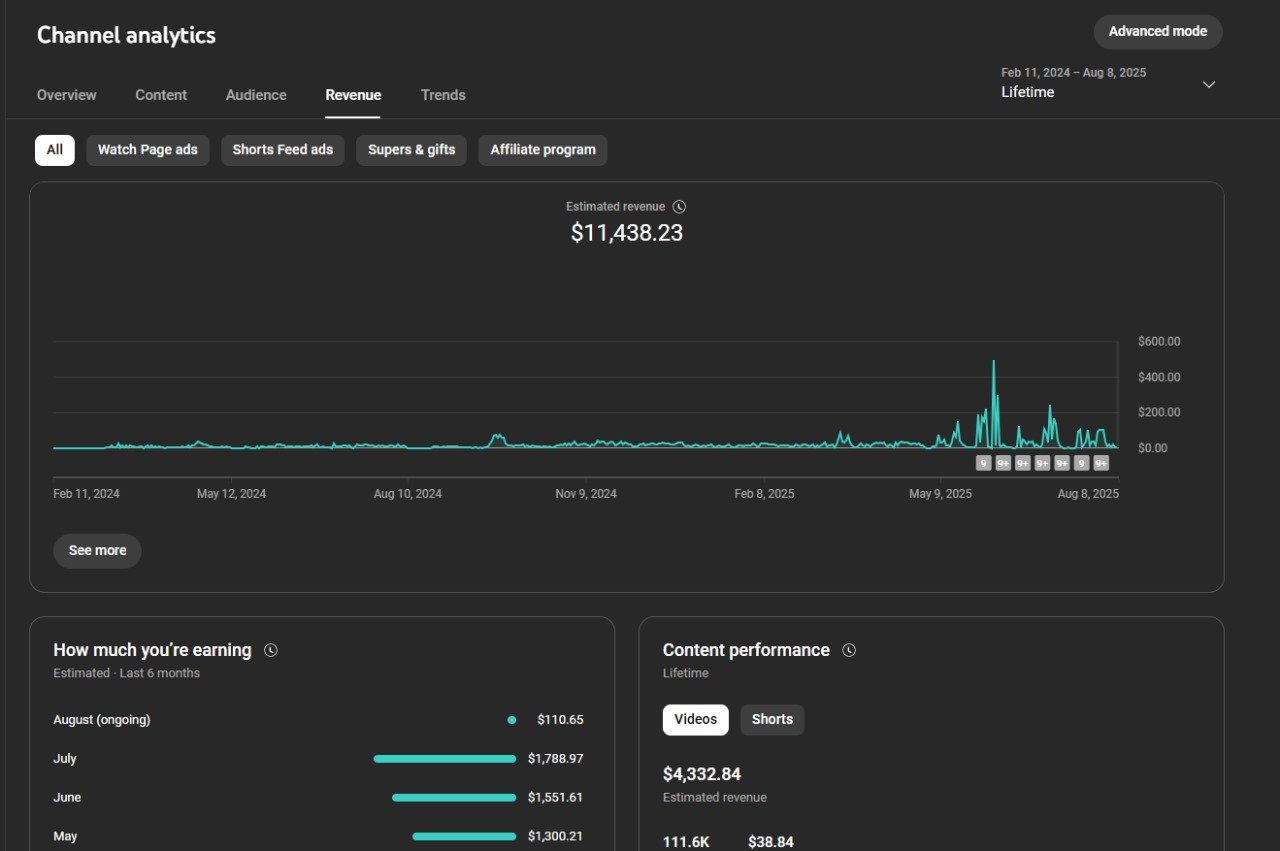
Task: Click the clock icon beside Estimated revenue
Action: tap(679, 207)
